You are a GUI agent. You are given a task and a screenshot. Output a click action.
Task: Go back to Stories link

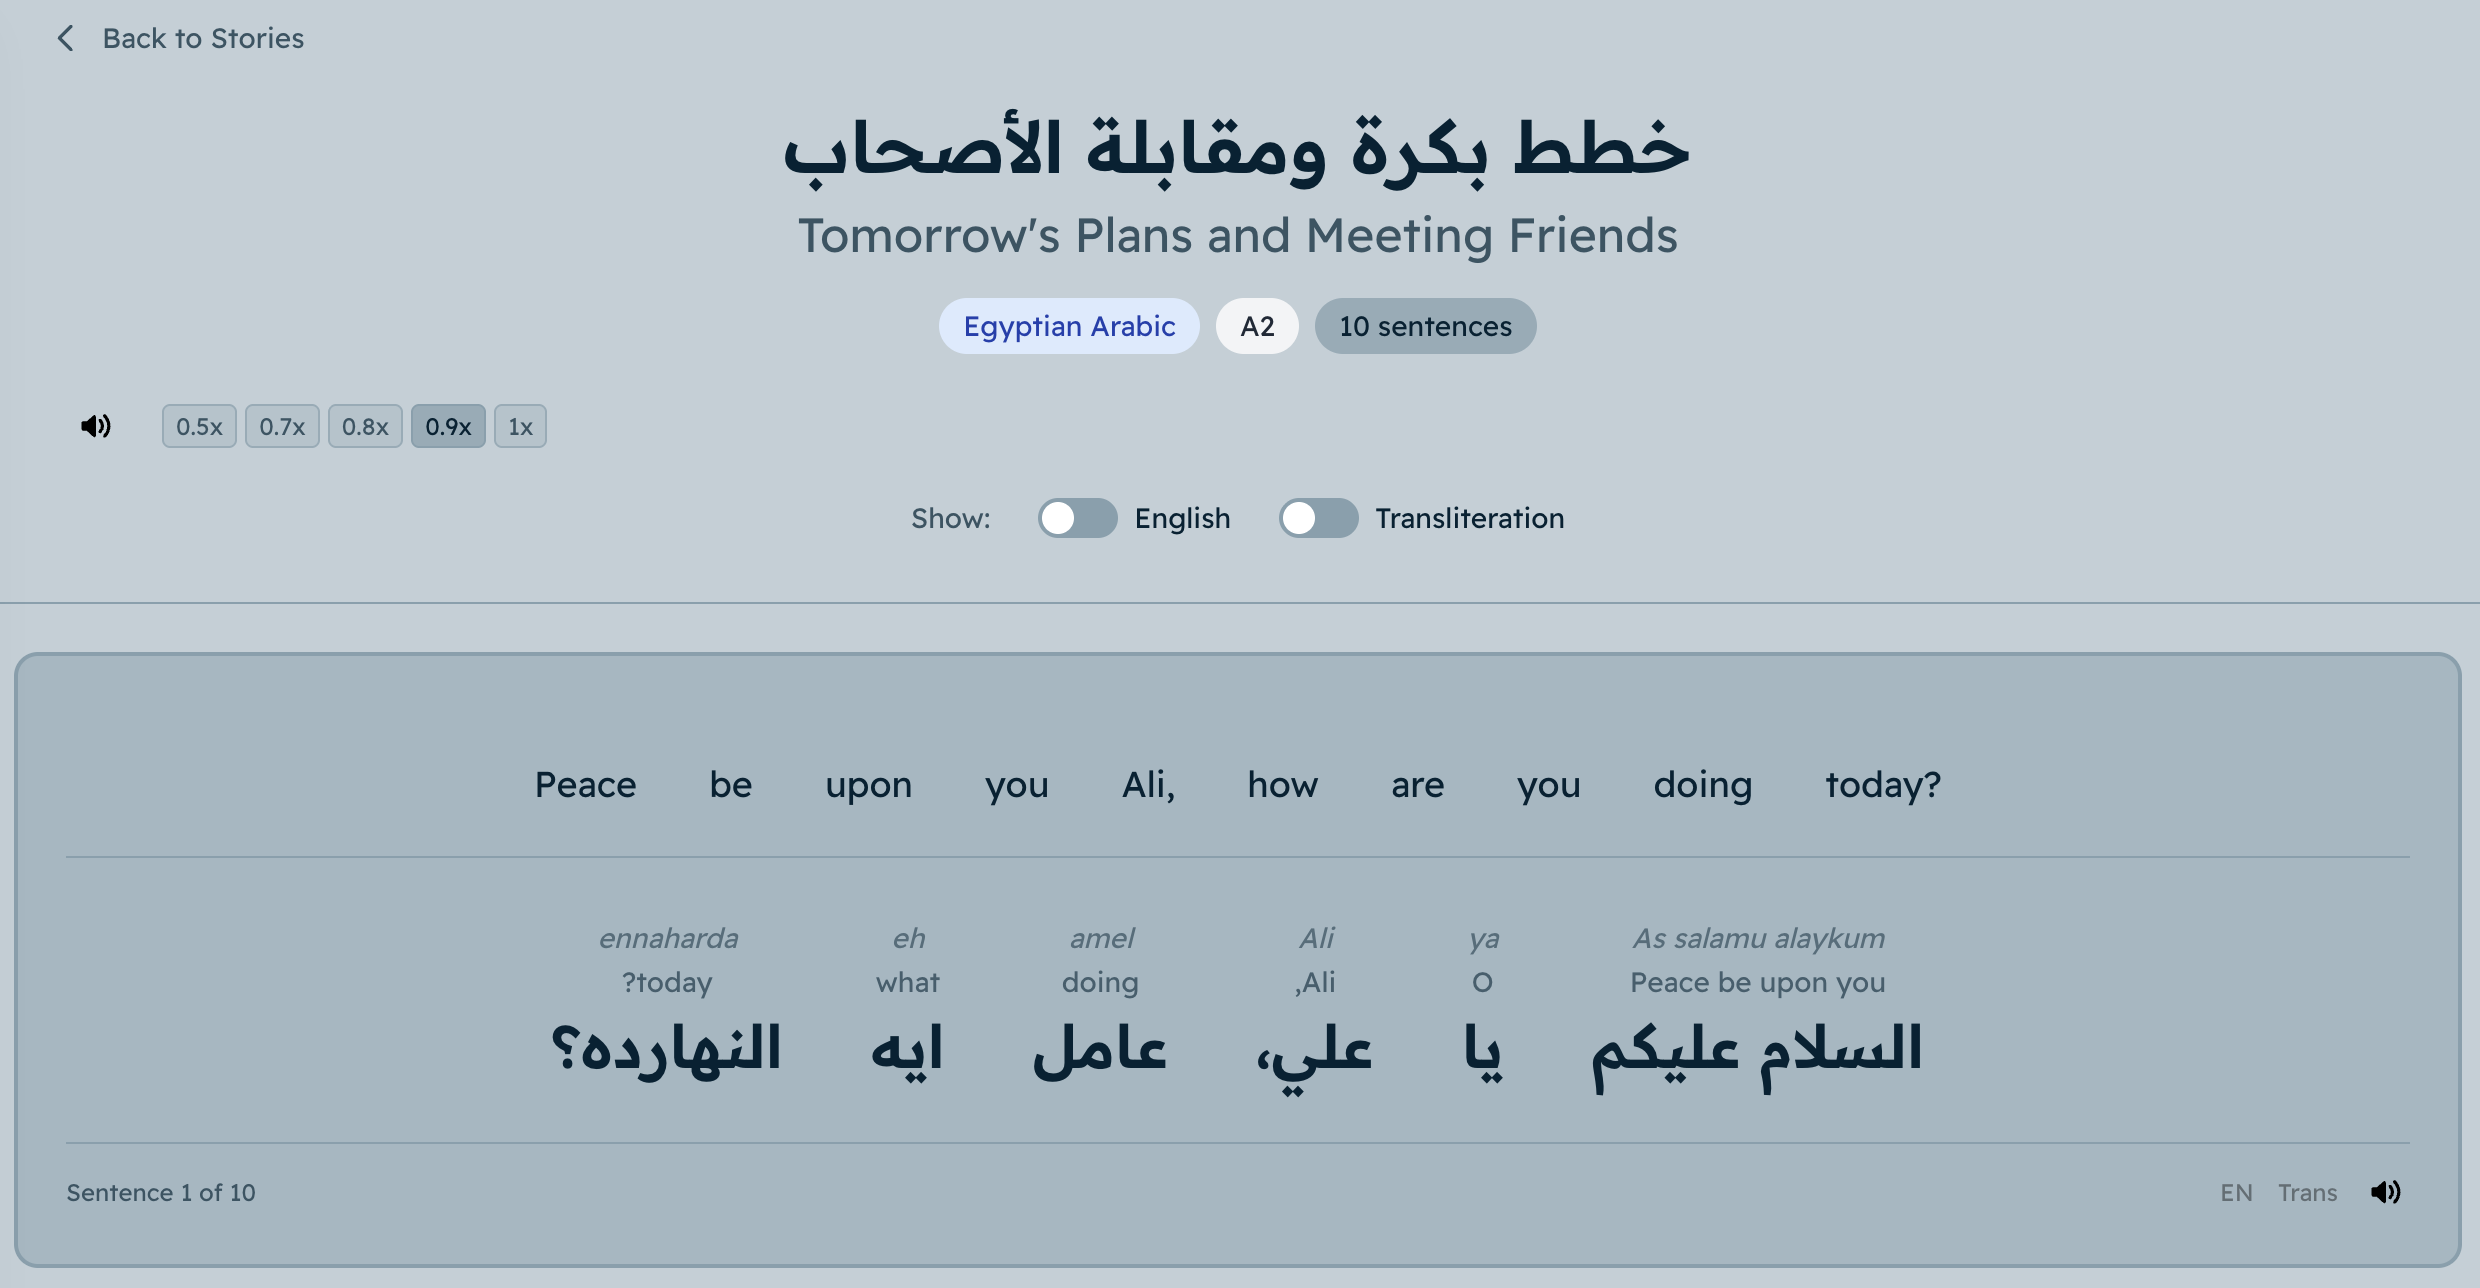pos(203,38)
